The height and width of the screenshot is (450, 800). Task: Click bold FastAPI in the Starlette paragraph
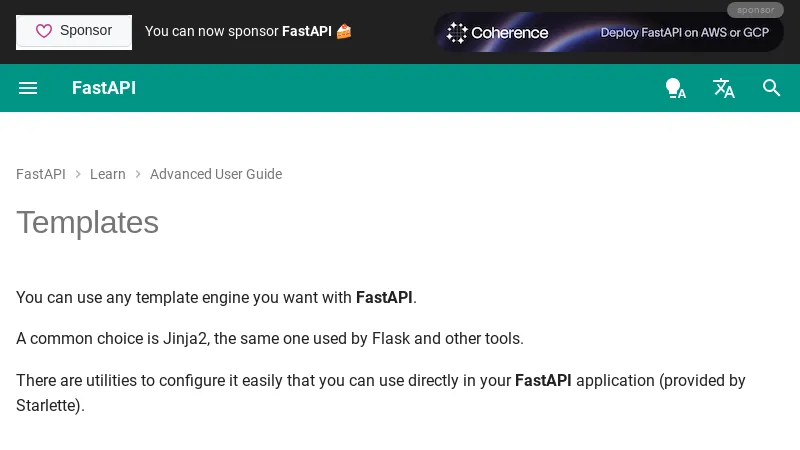543,380
